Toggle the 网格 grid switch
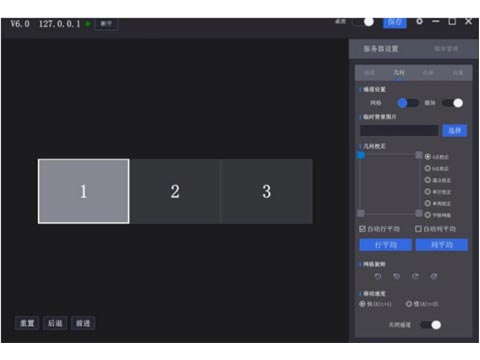This screenshot has height=360, width=480. [x=408, y=103]
